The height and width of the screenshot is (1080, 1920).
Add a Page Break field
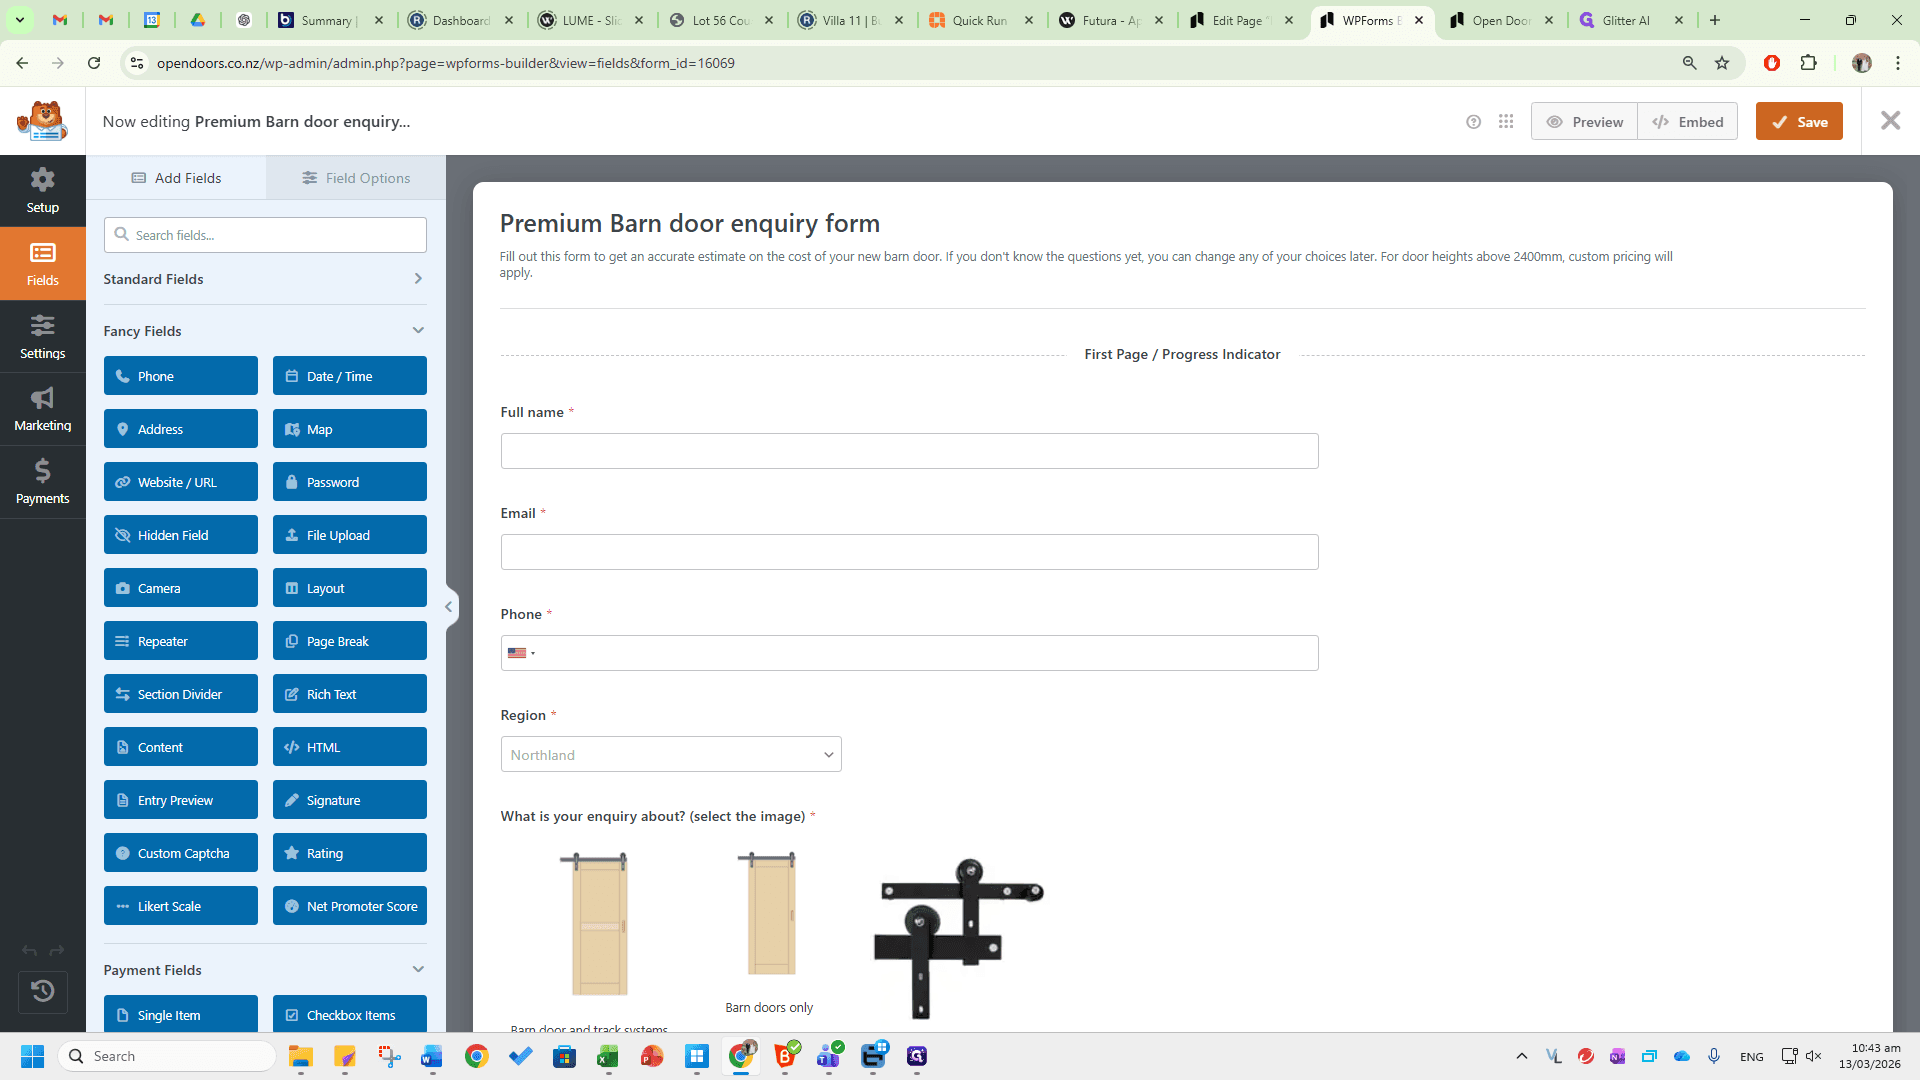pos(350,641)
